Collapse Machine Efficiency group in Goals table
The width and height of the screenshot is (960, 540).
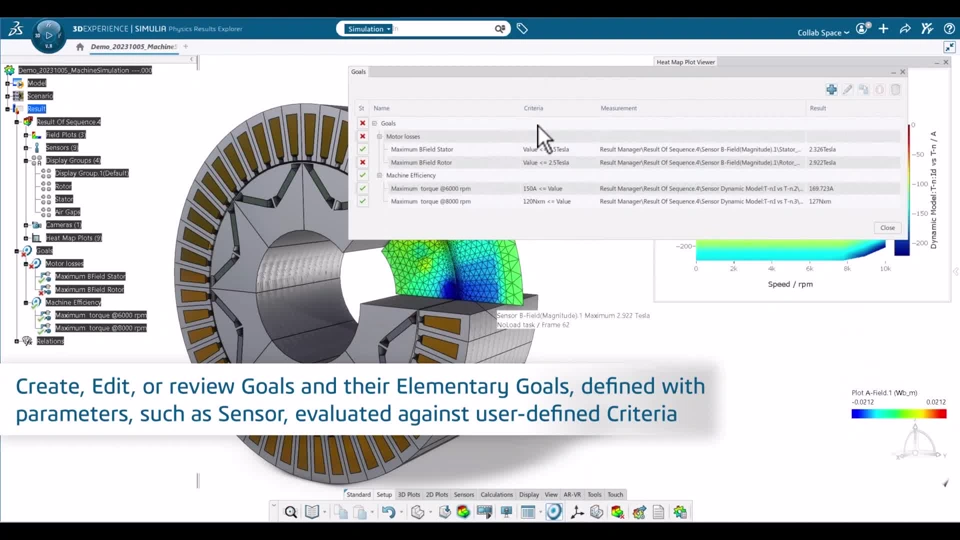[x=380, y=175]
